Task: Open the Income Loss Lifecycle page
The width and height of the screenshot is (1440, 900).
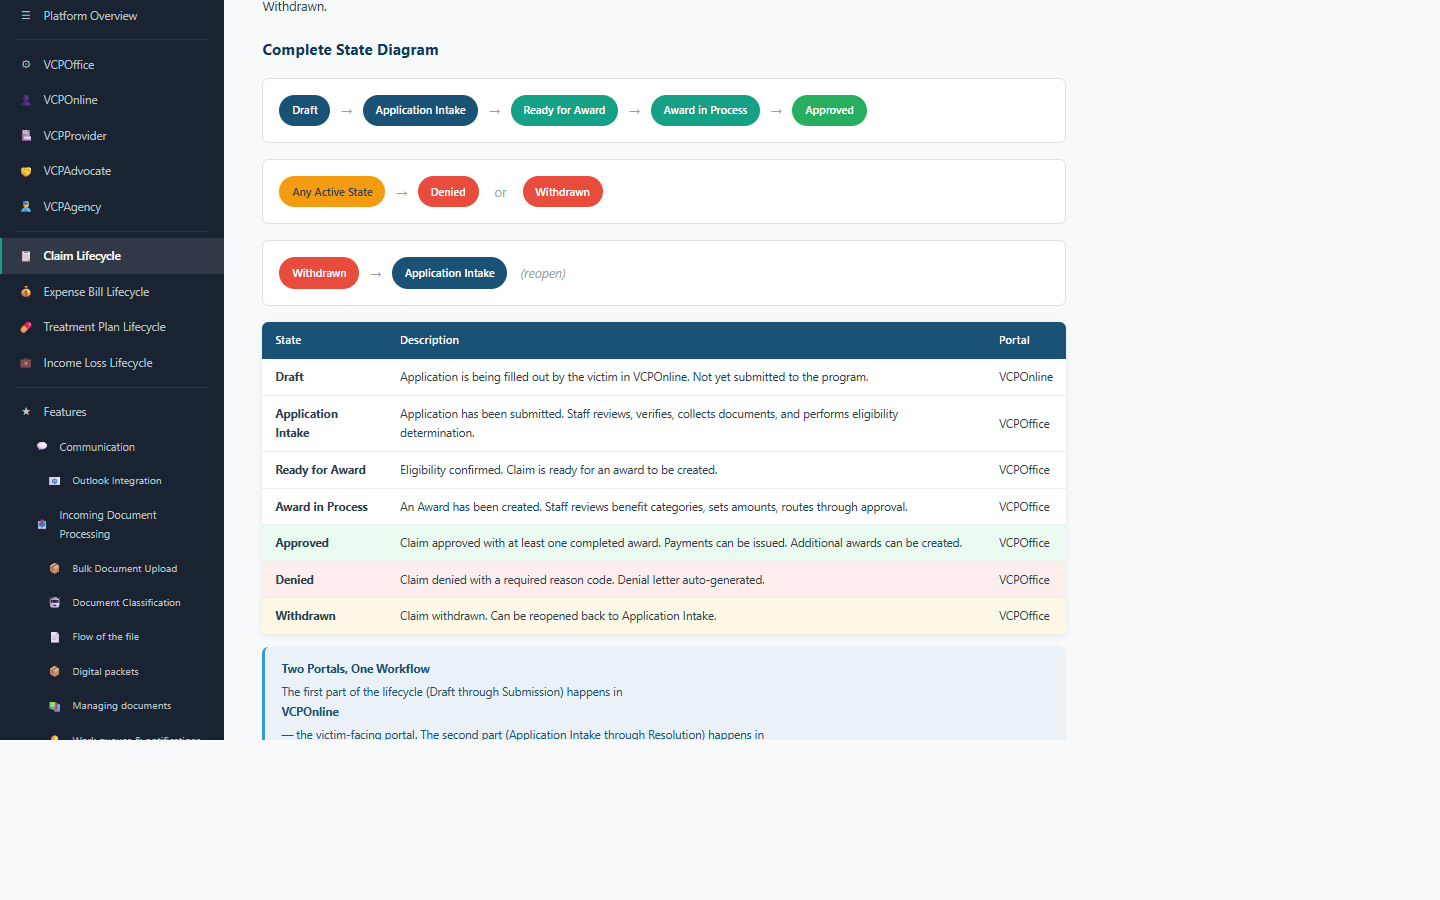Action: [x=98, y=363]
